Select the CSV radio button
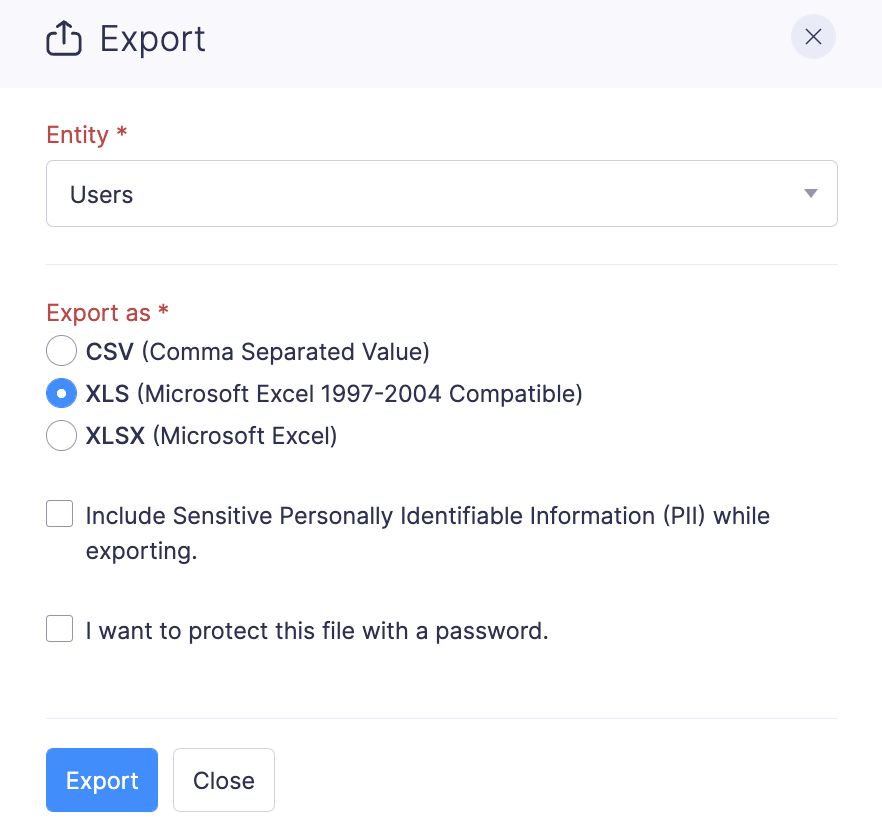 tap(61, 351)
